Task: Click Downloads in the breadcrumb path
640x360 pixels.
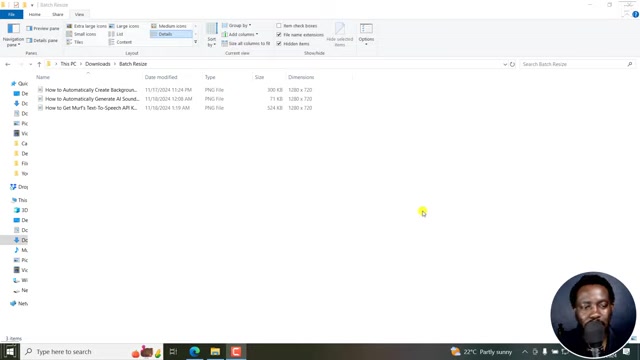Action: pyautogui.click(x=98, y=64)
